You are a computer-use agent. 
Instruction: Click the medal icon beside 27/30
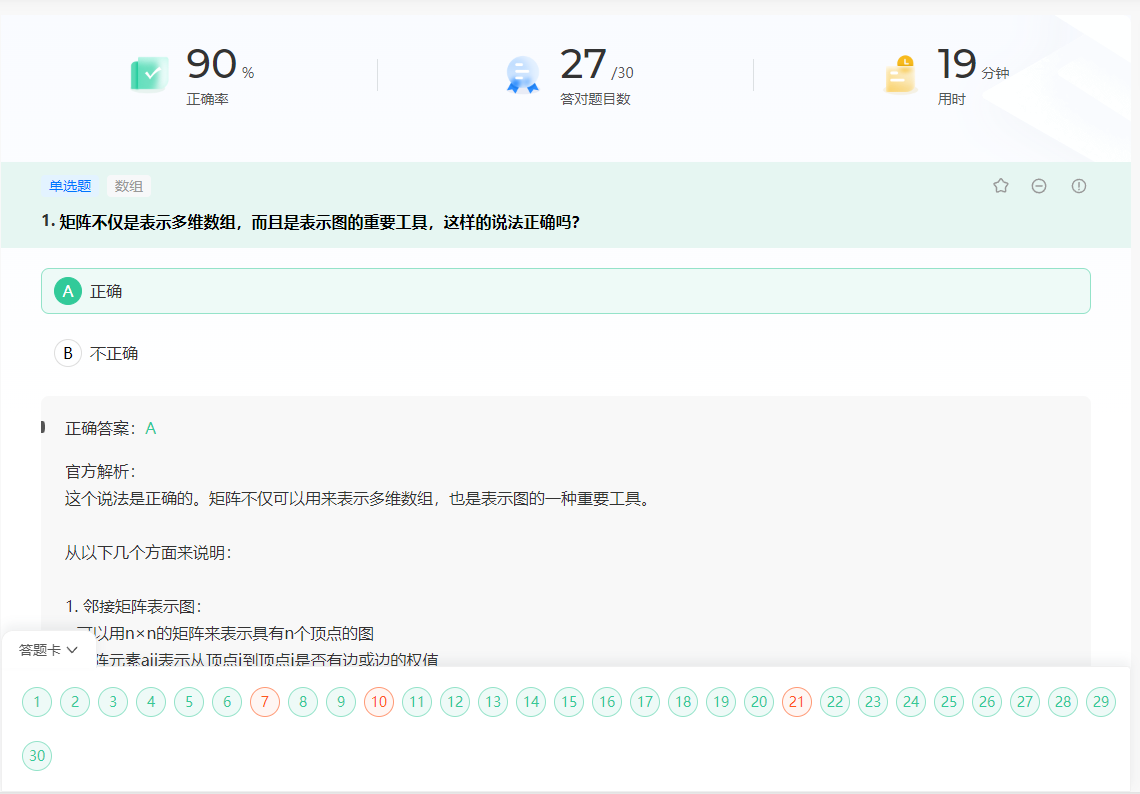[x=521, y=72]
